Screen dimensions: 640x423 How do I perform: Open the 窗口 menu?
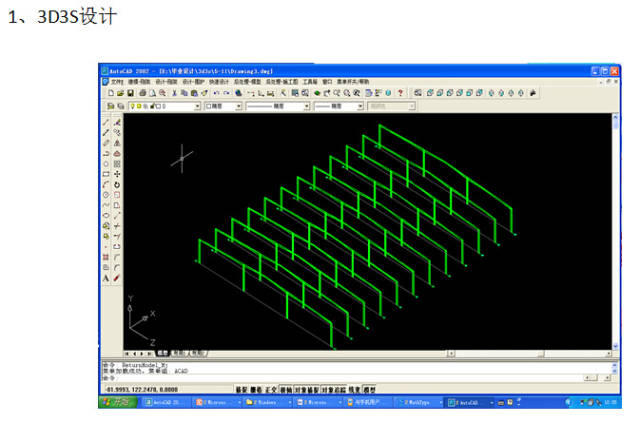tap(327, 82)
